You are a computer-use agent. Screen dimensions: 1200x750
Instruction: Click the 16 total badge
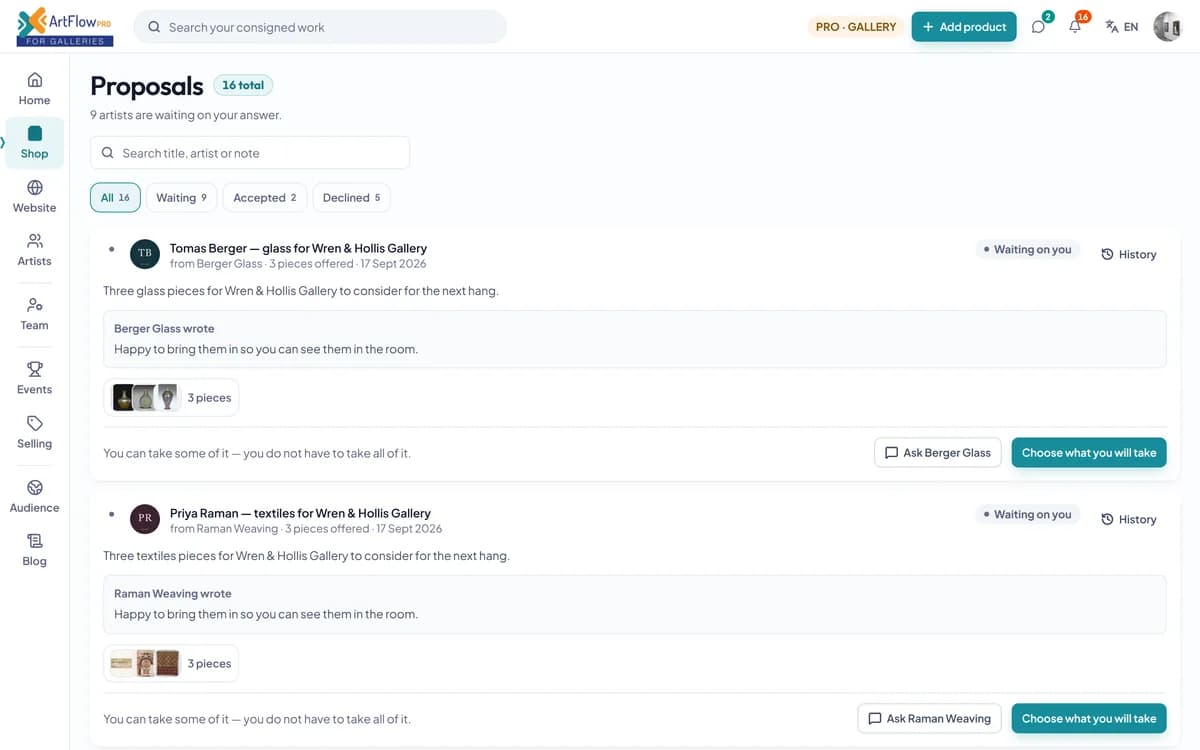click(x=243, y=85)
